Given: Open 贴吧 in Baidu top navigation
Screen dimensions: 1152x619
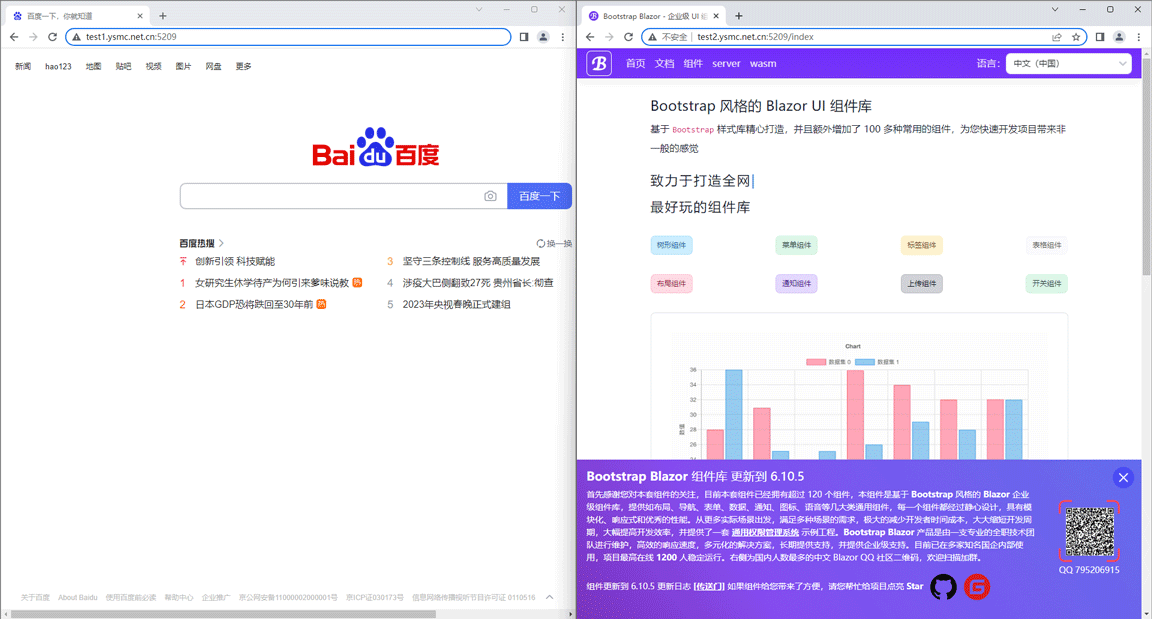Looking at the screenshot, I should pyautogui.click(x=123, y=66).
